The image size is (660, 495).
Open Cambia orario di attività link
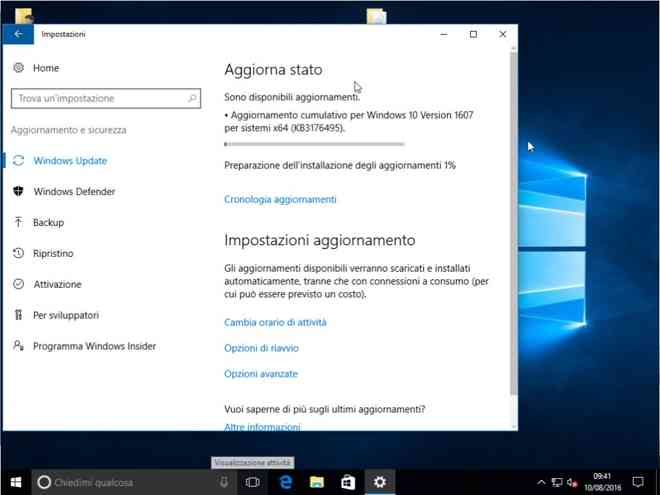click(x=275, y=322)
